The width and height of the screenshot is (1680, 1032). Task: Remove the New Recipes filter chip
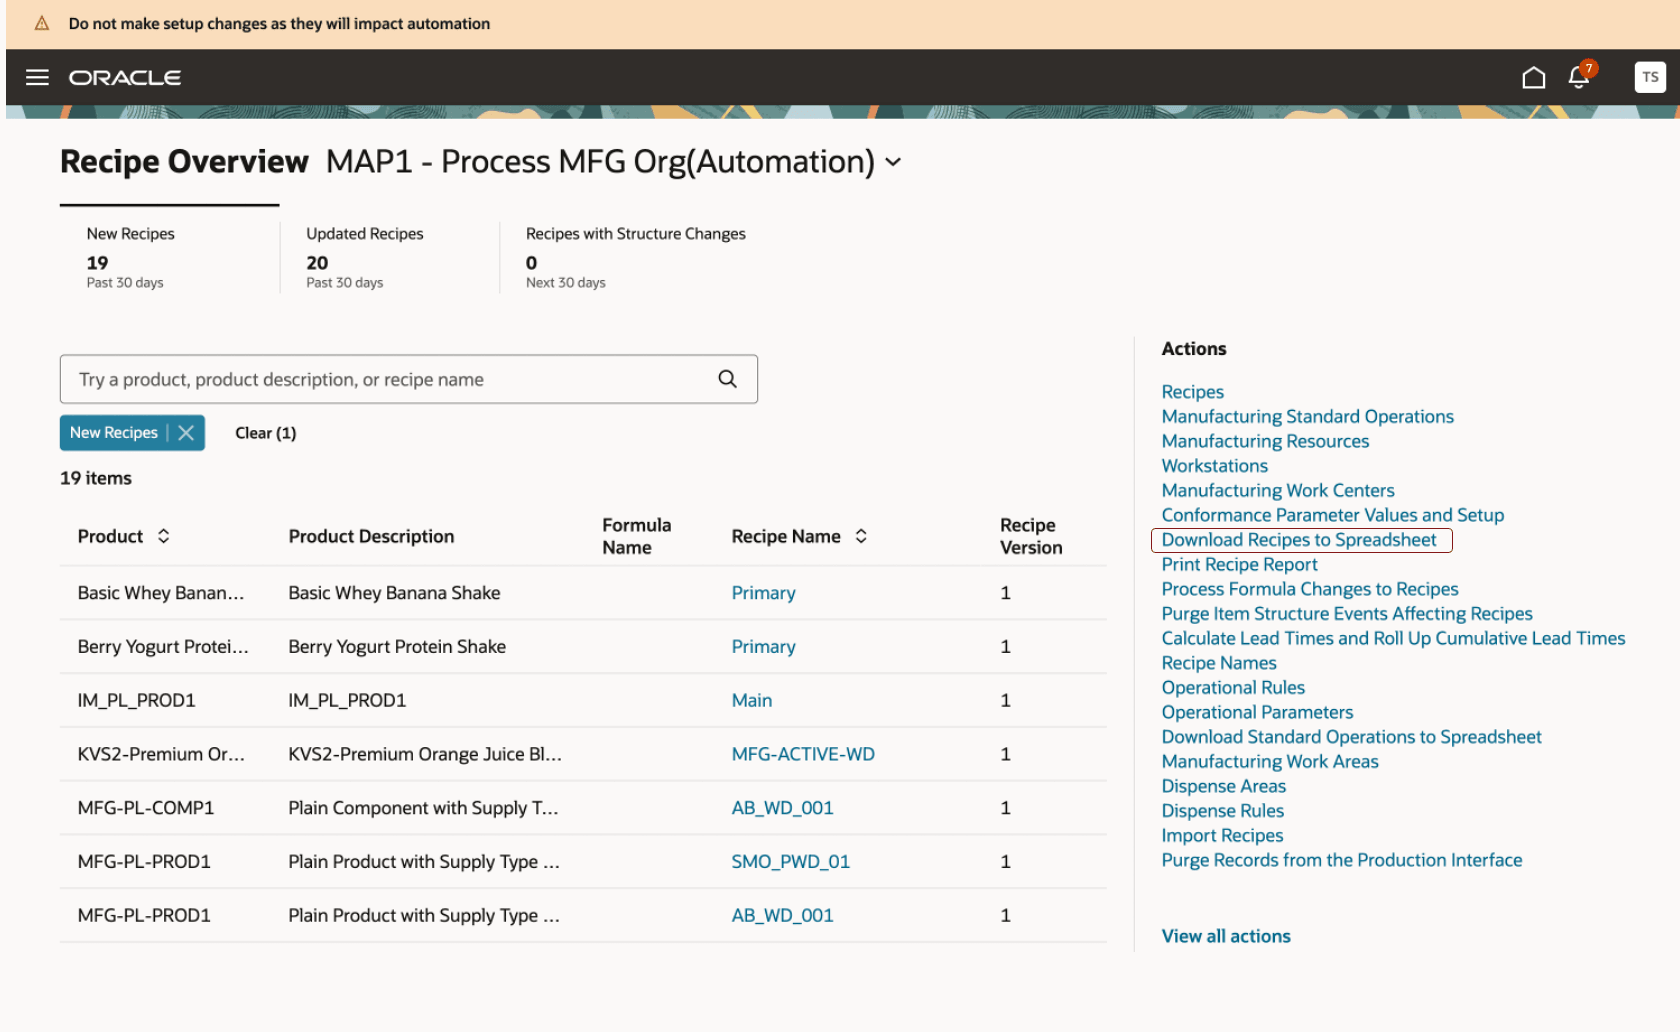point(186,433)
